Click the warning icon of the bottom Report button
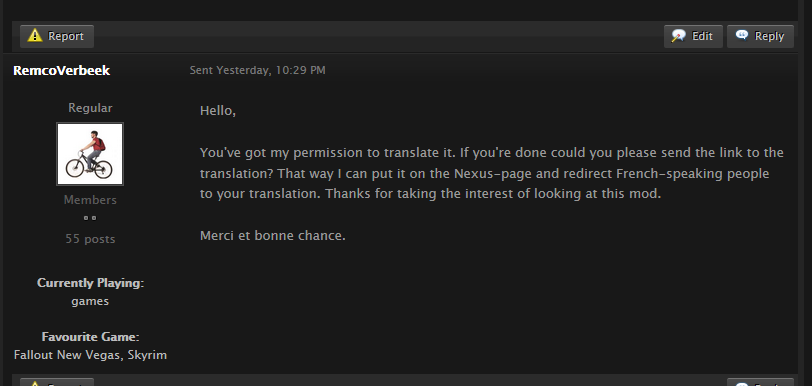The width and height of the screenshot is (812, 386). coord(35,384)
